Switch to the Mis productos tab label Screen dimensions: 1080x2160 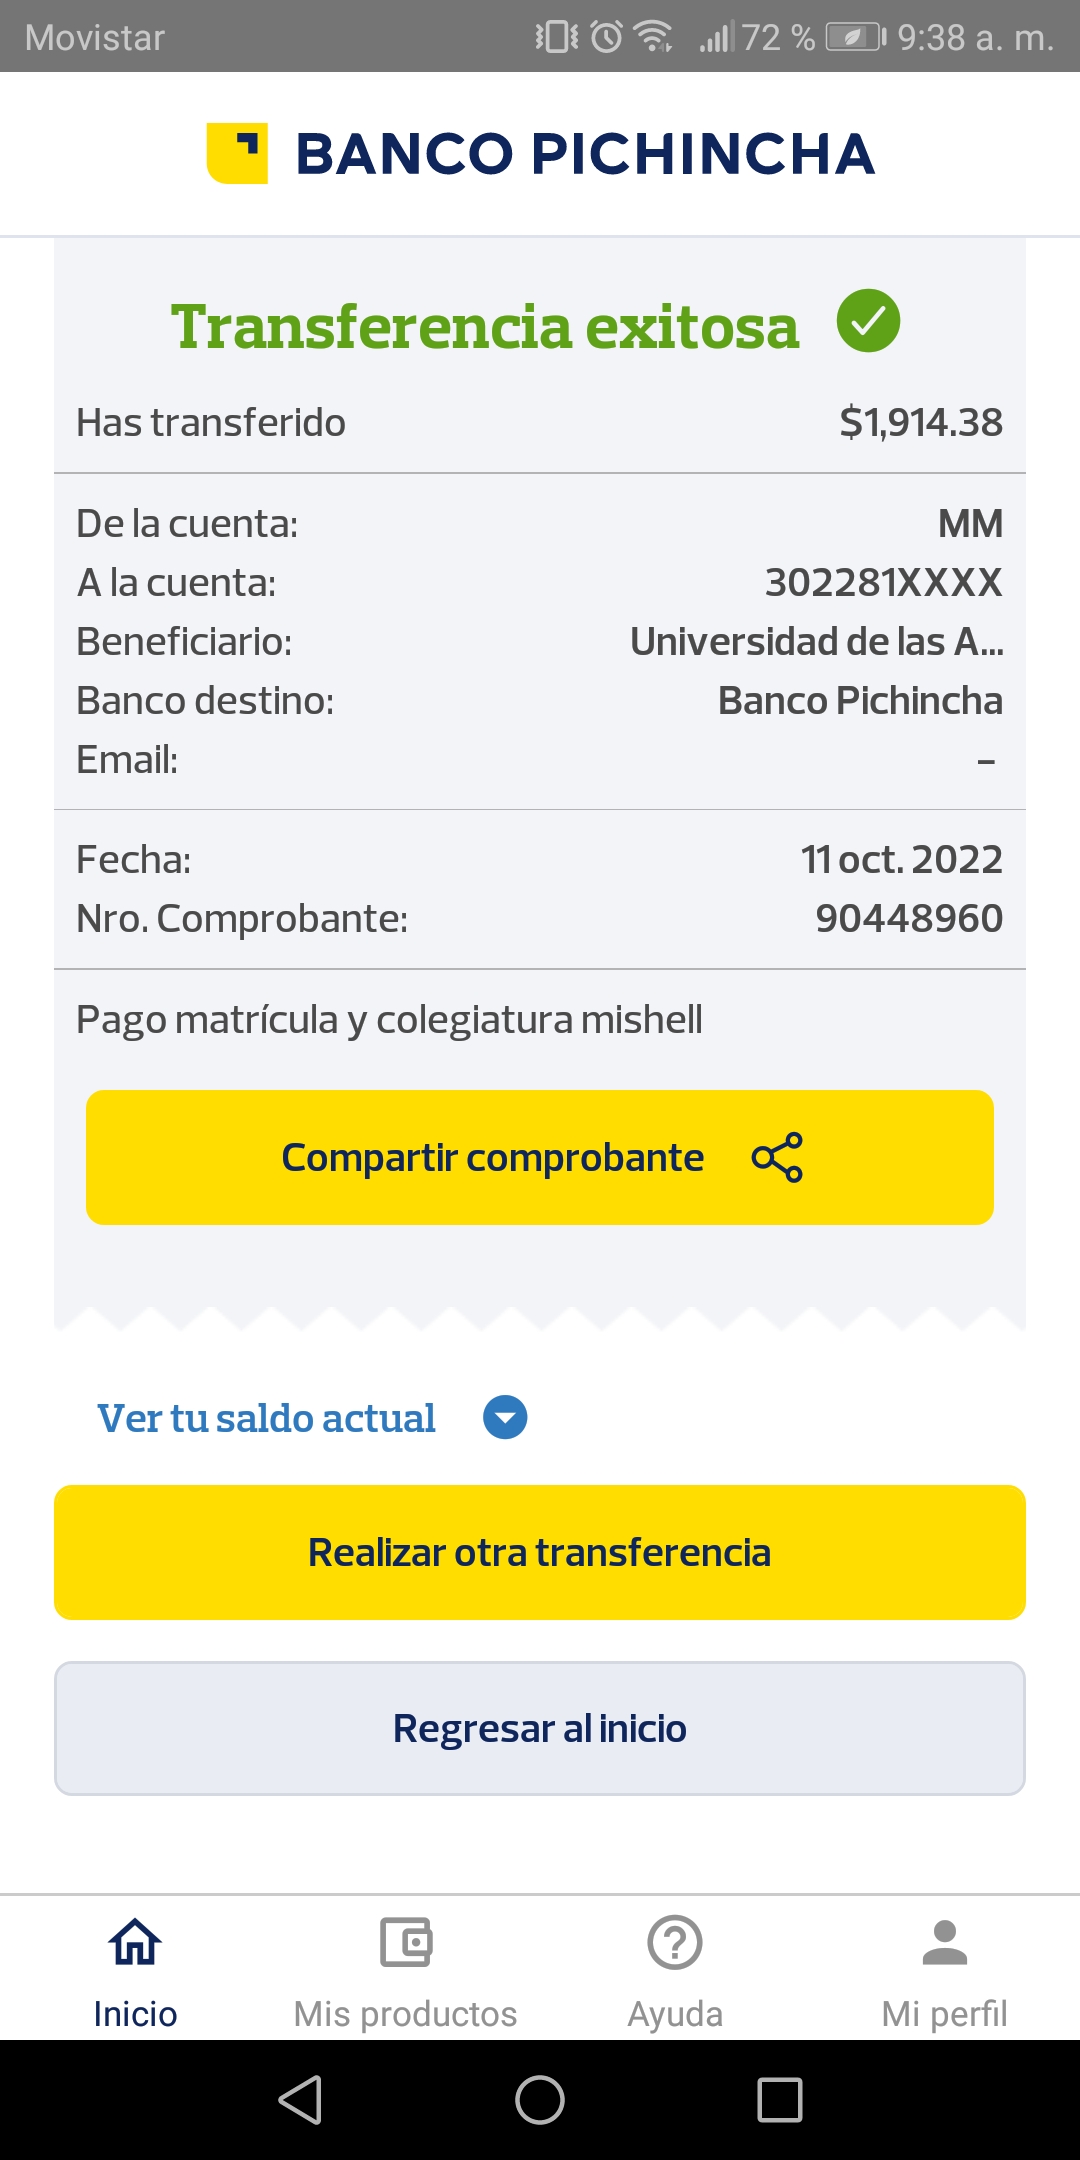(405, 2013)
